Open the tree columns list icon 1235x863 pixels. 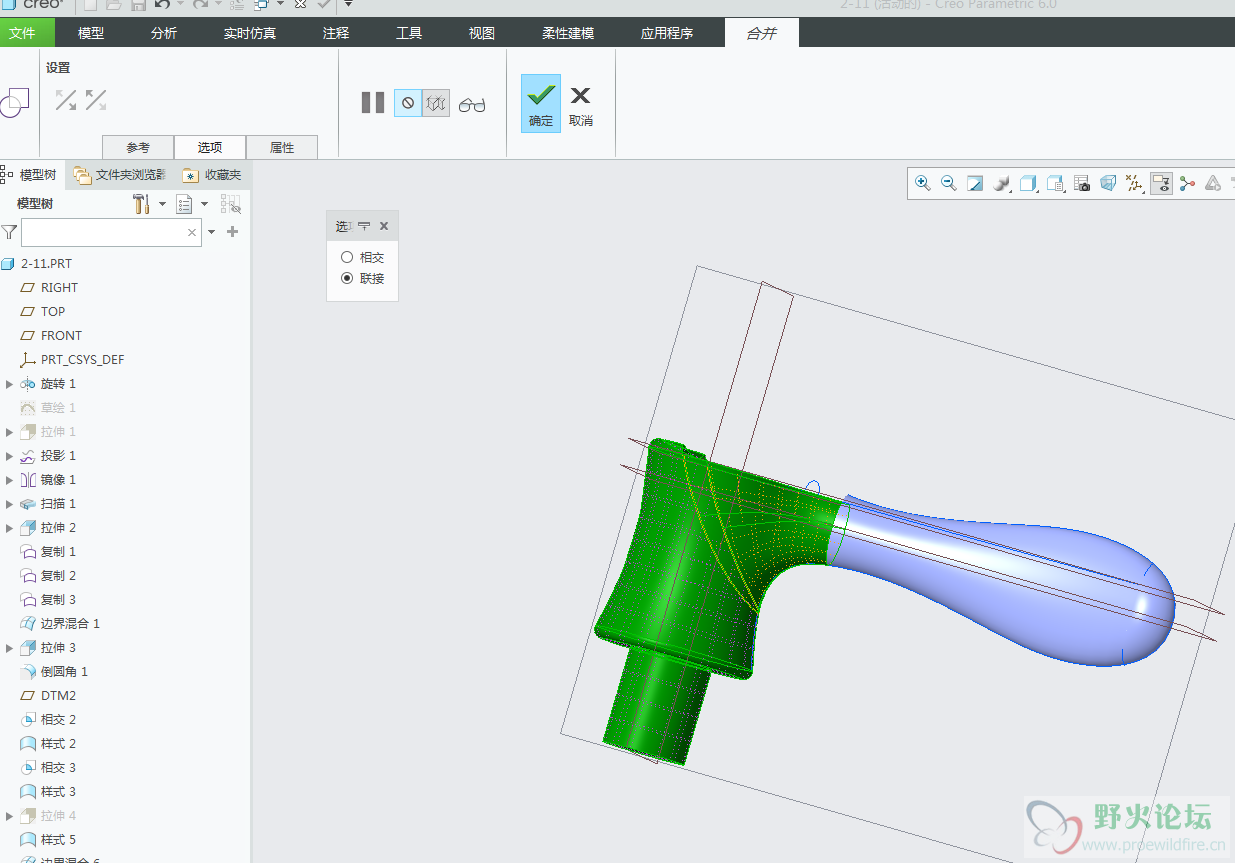click(x=184, y=204)
